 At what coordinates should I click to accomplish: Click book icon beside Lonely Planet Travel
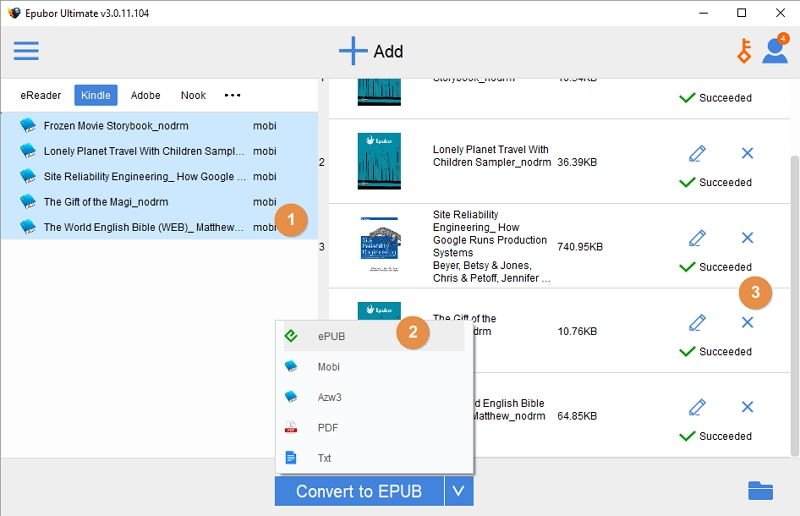pyautogui.click(x=28, y=151)
